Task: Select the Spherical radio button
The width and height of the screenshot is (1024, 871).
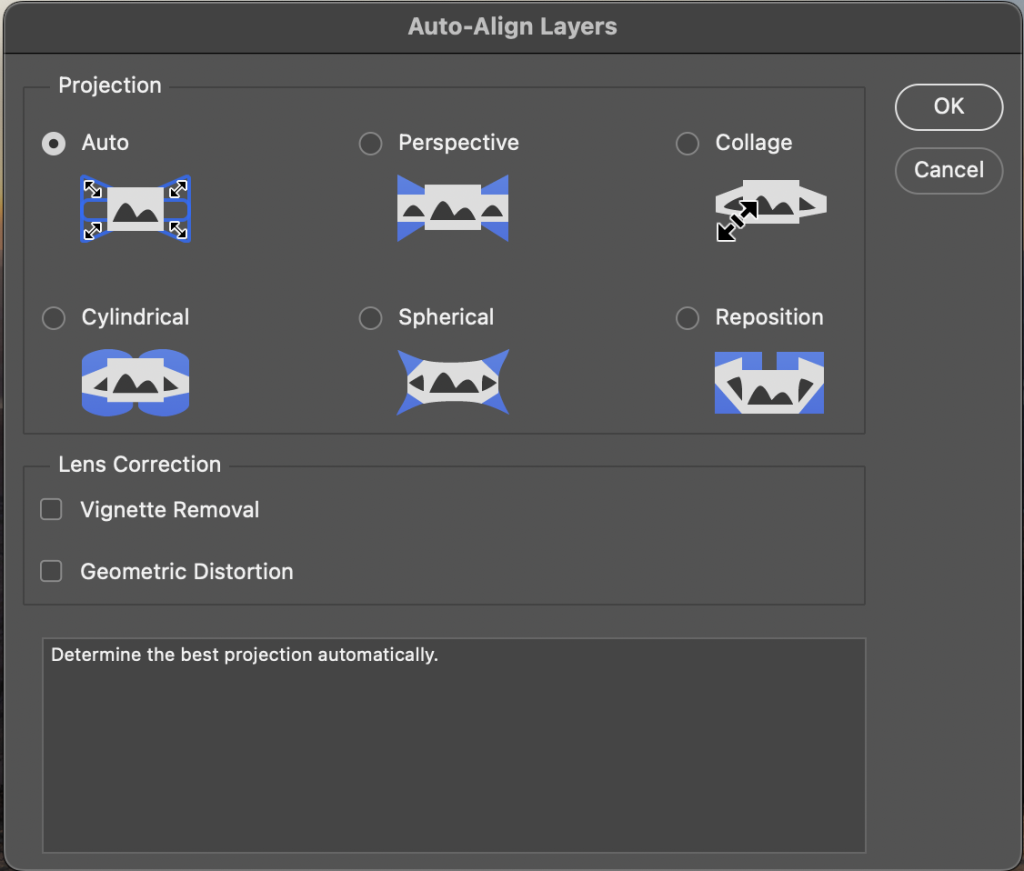Action: [x=370, y=318]
